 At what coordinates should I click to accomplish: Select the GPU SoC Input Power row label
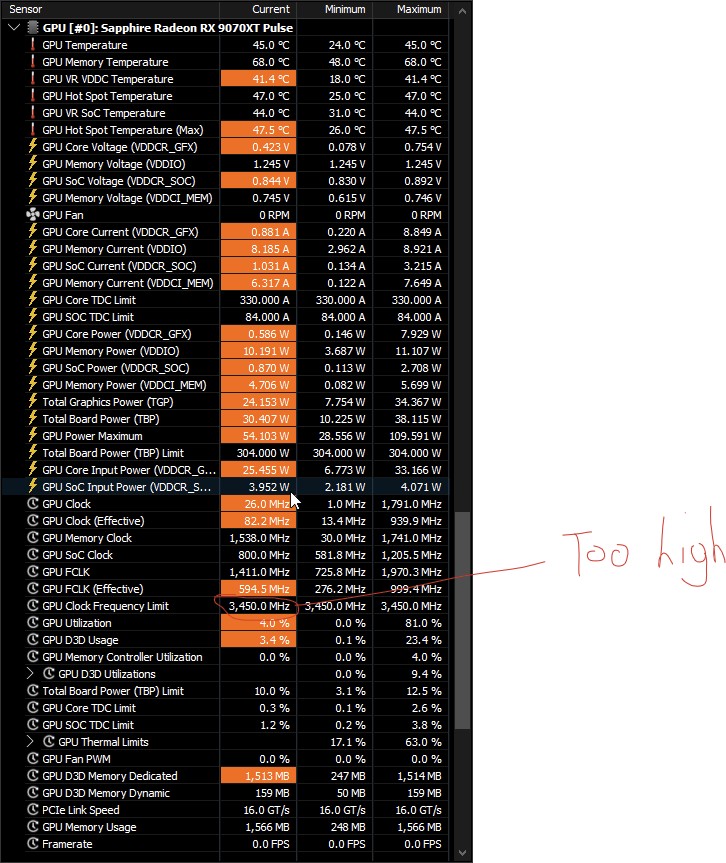coord(127,487)
